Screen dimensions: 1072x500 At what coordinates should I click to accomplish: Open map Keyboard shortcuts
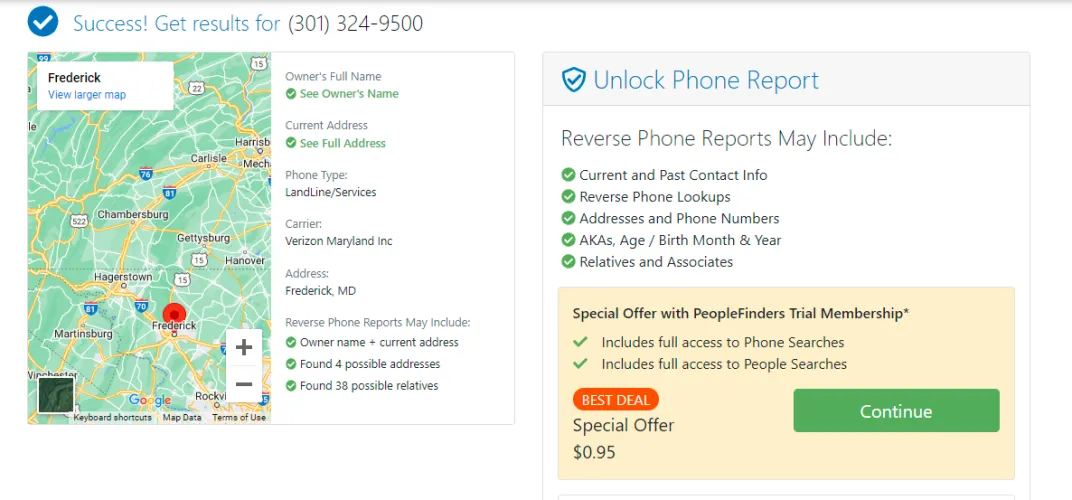[112, 418]
